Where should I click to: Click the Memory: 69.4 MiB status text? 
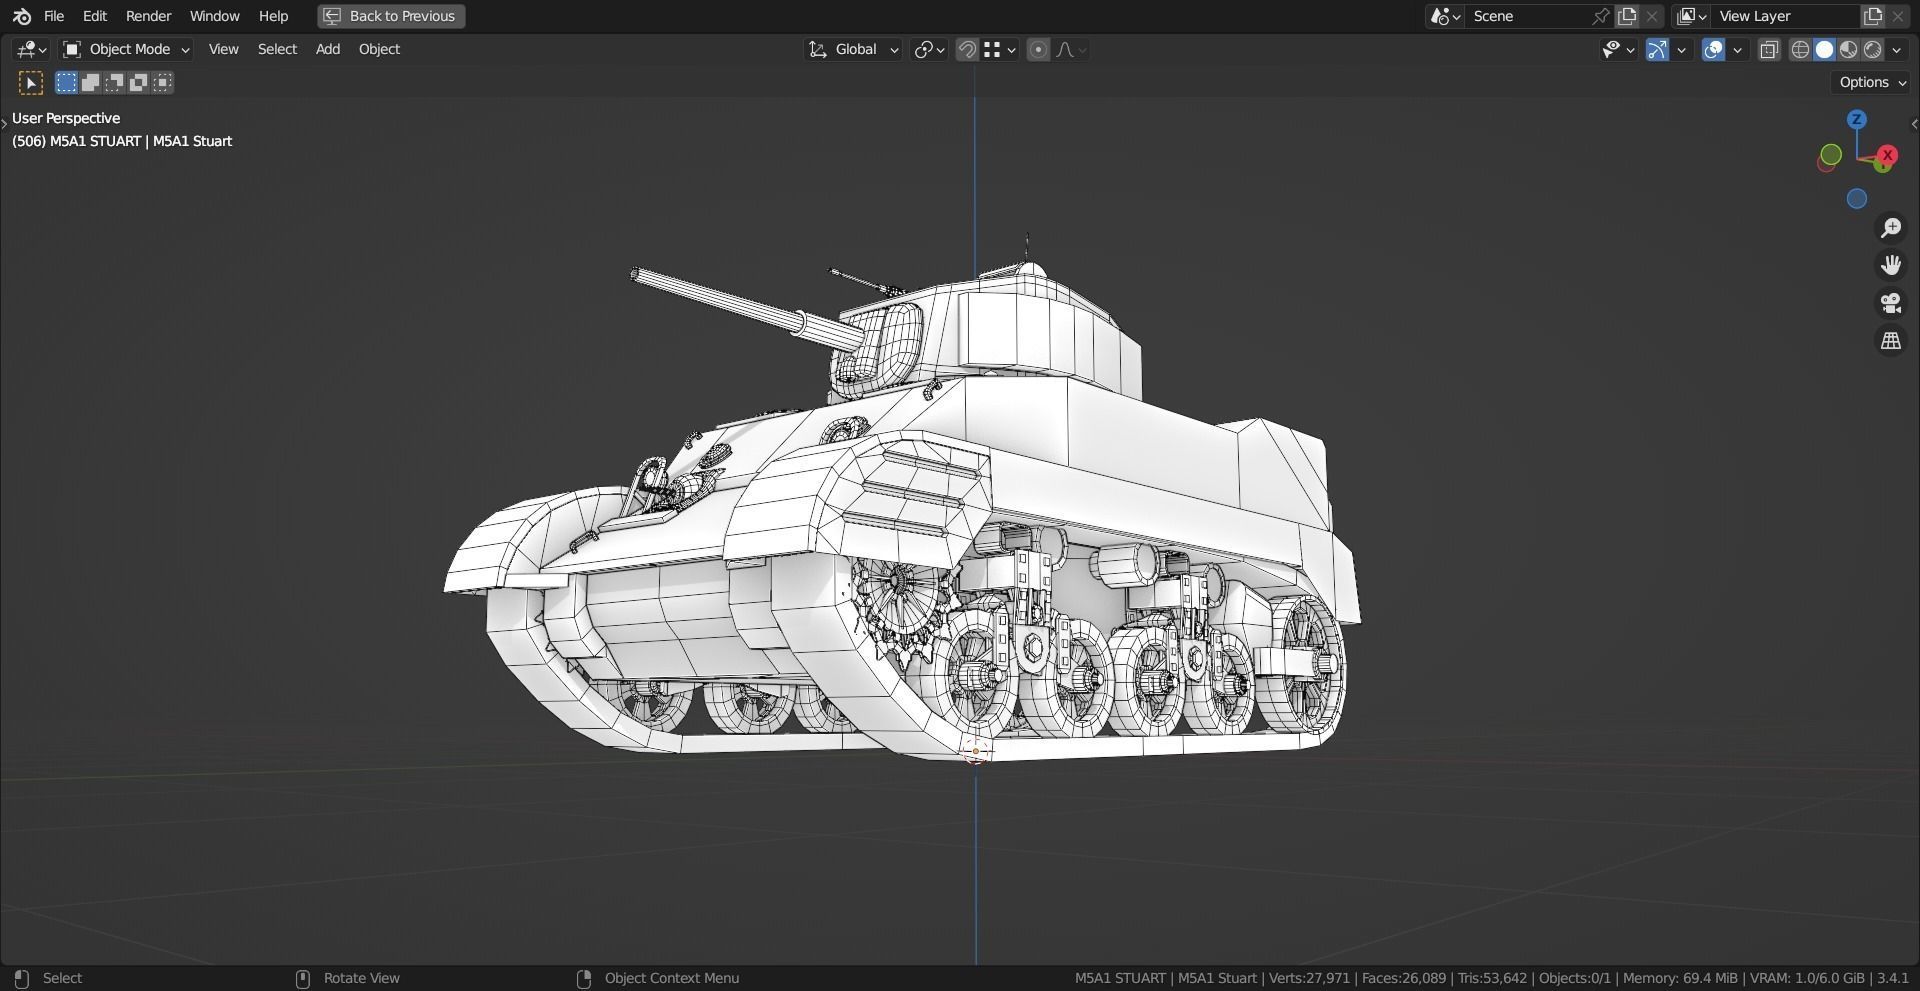1680,978
